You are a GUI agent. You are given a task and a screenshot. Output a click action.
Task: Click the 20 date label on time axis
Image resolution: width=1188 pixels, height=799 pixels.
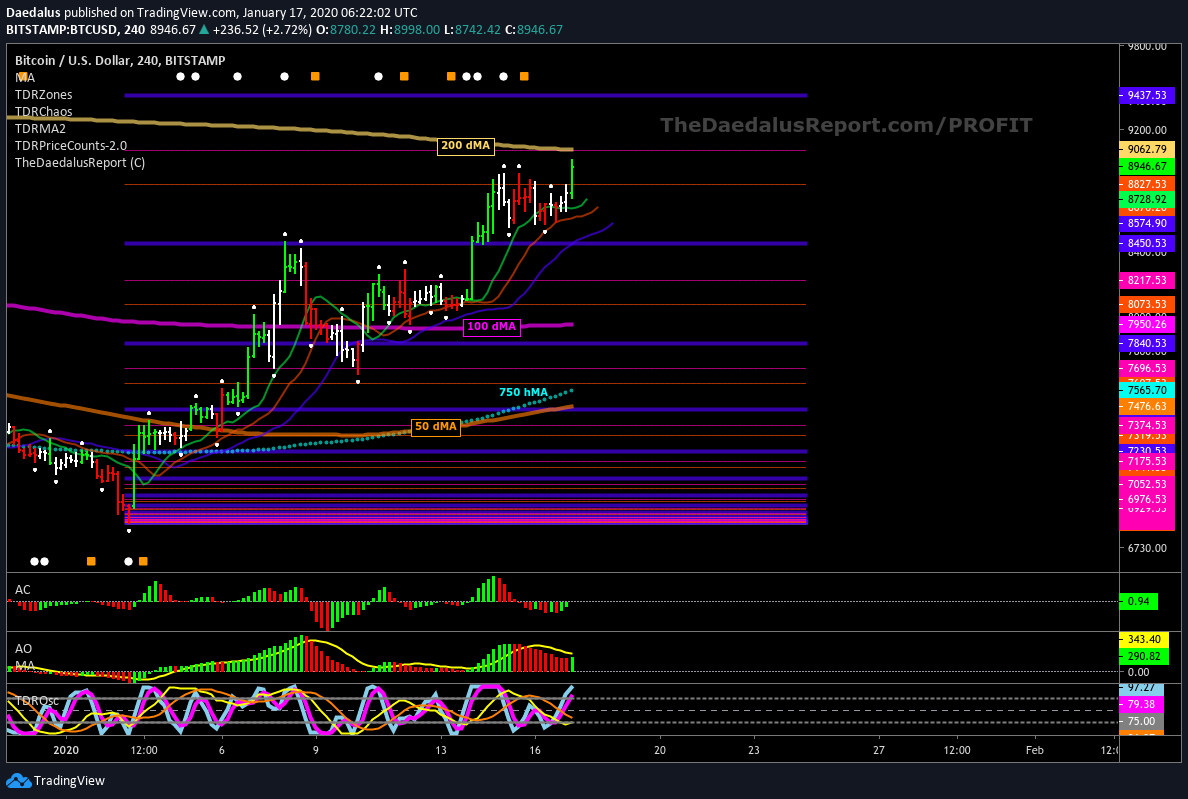click(660, 750)
